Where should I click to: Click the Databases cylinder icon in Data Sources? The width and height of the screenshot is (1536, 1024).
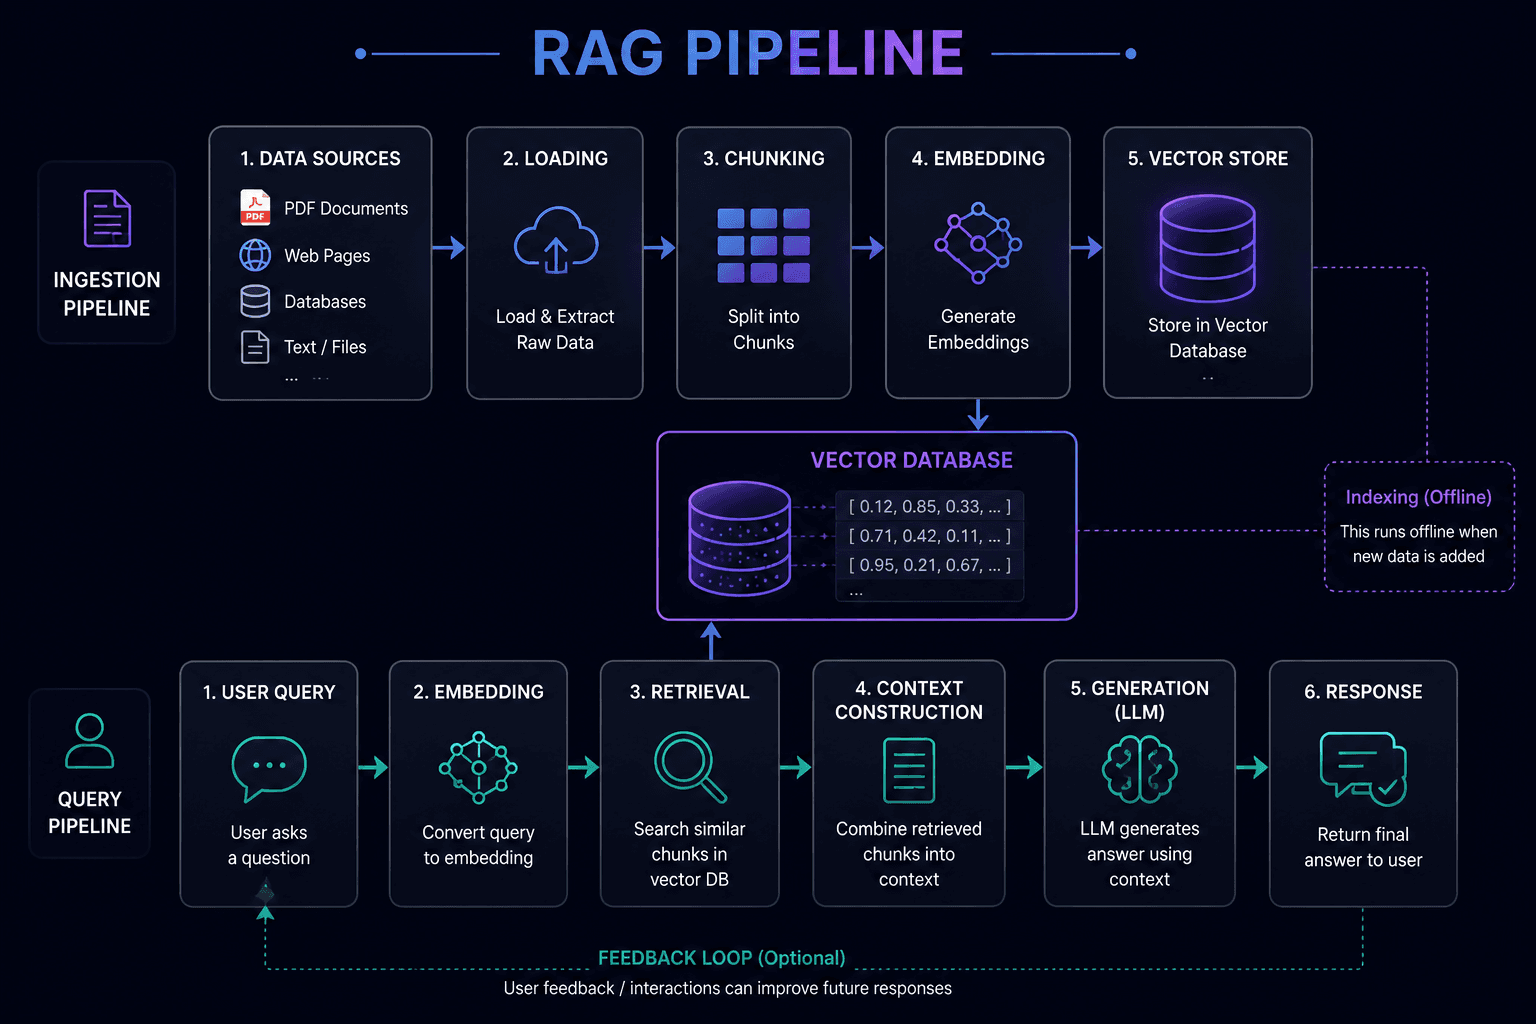pyautogui.click(x=255, y=301)
